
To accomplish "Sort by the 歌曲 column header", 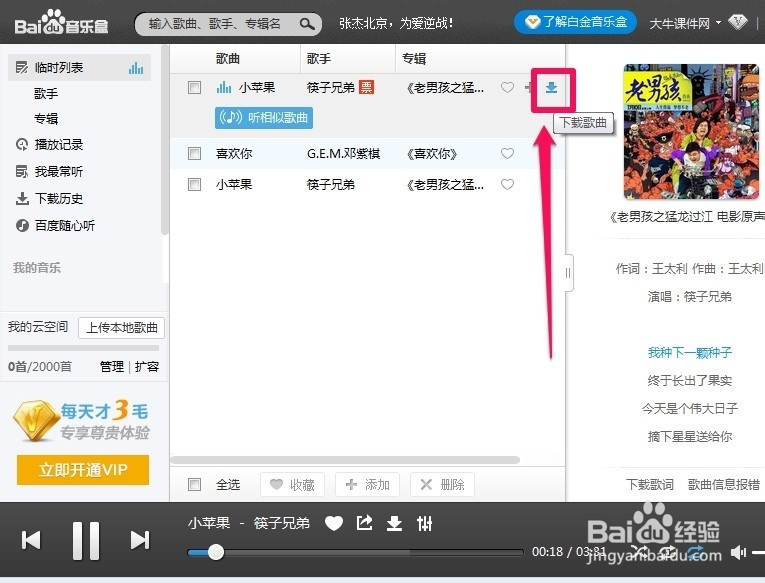I will [x=228, y=59].
